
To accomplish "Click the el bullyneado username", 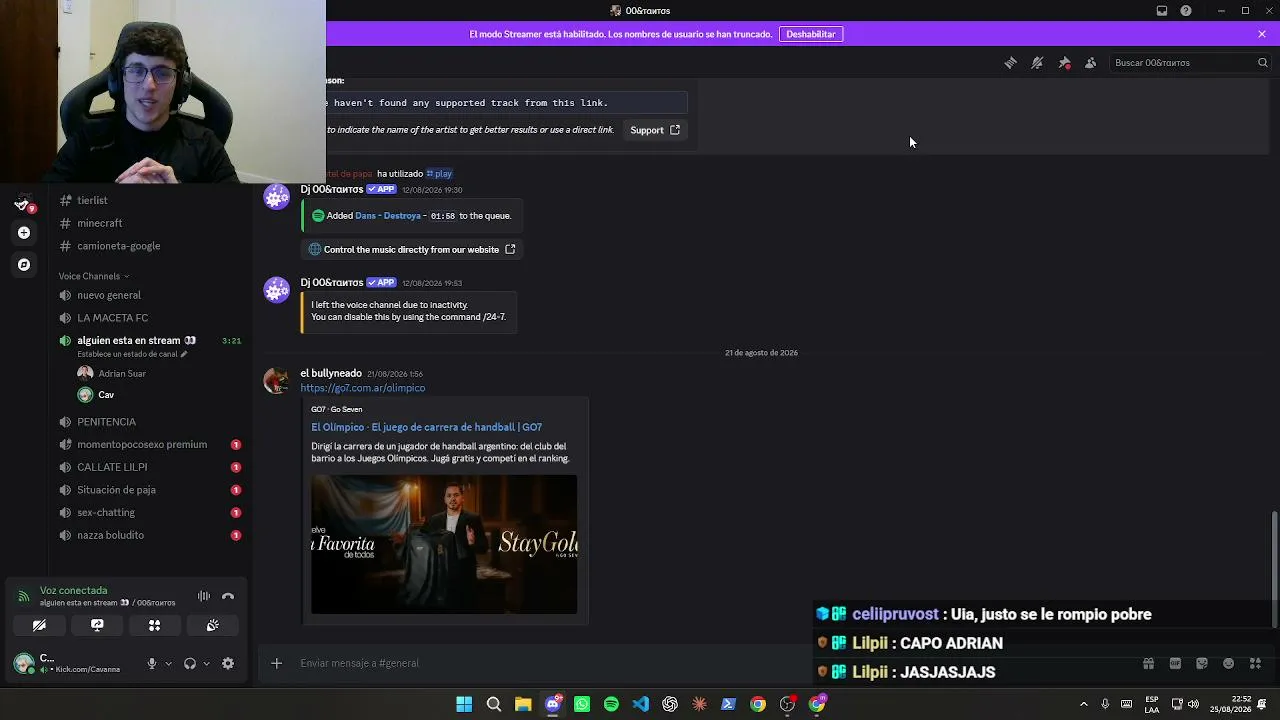I will click(331, 373).
